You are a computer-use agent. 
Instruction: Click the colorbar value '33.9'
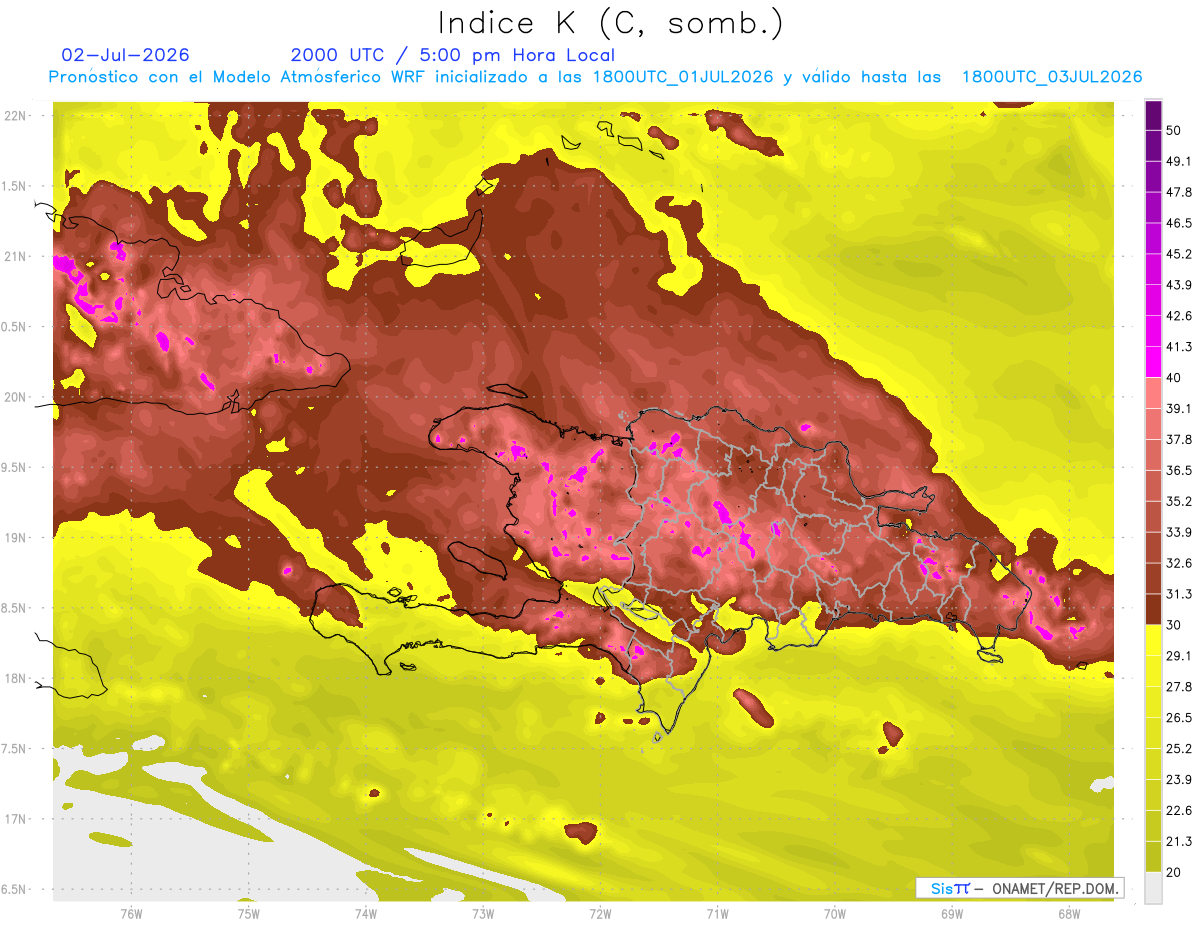pos(1178,532)
